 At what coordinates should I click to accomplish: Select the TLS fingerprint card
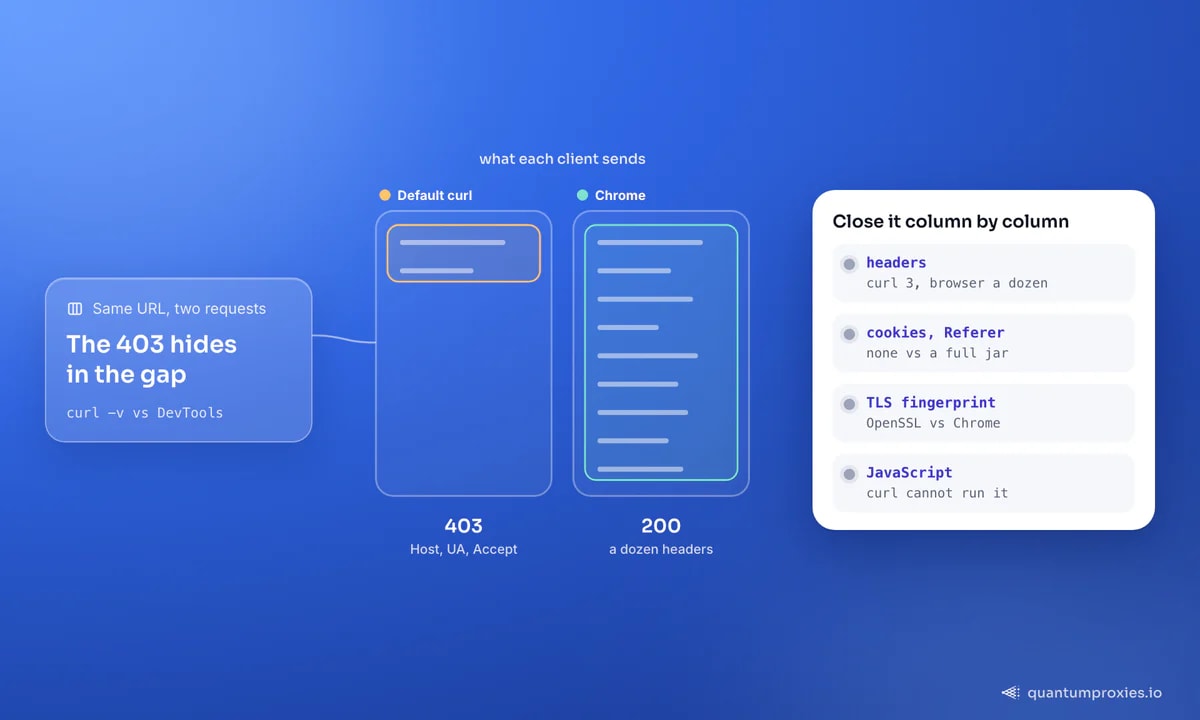(984, 413)
